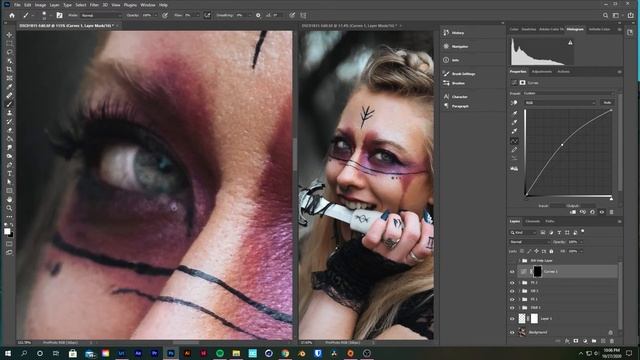This screenshot has width=640, height=360.
Task: Open the Kind filter dropdown in Layers
Action: tap(523, 233)
